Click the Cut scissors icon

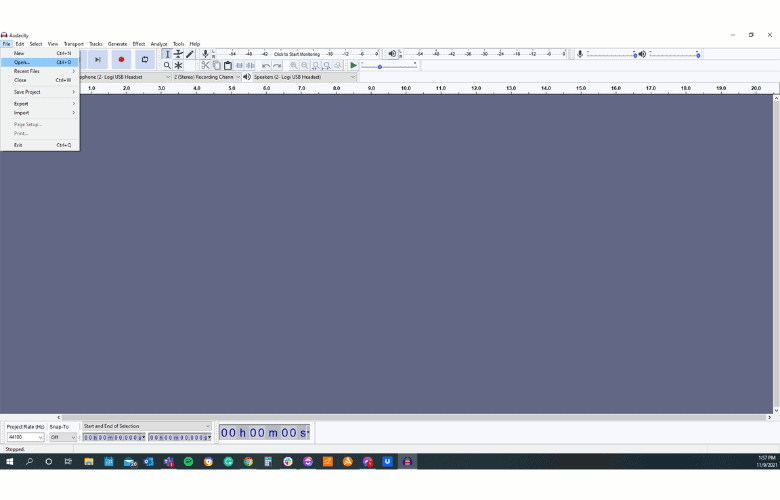coord(205,66)
